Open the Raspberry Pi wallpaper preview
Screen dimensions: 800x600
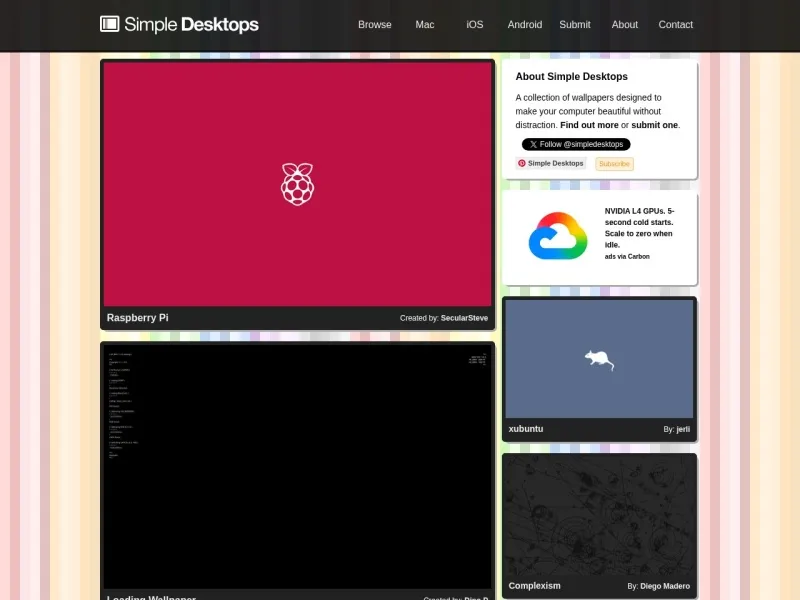(297, 184)
